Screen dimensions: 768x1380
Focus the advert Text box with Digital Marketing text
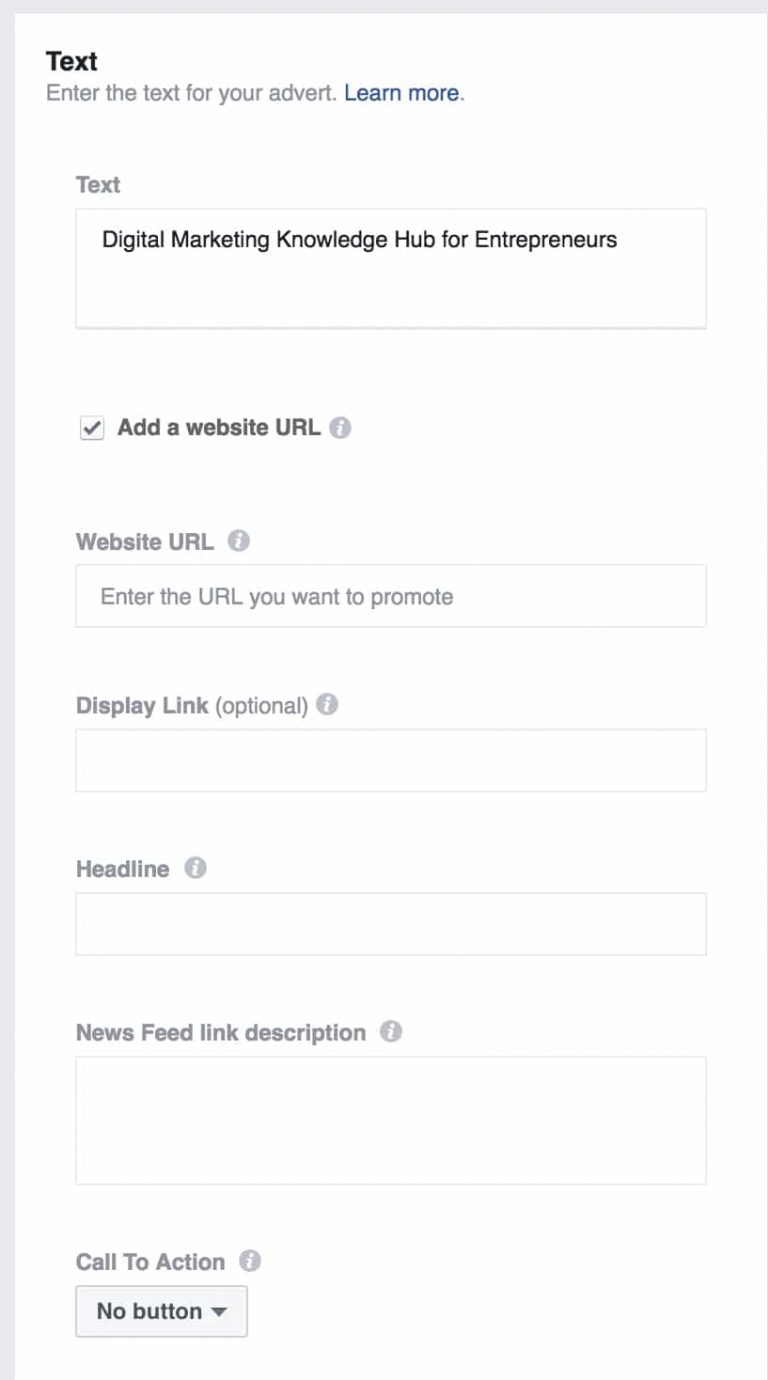pyautogui.click(x=391, y=268)
